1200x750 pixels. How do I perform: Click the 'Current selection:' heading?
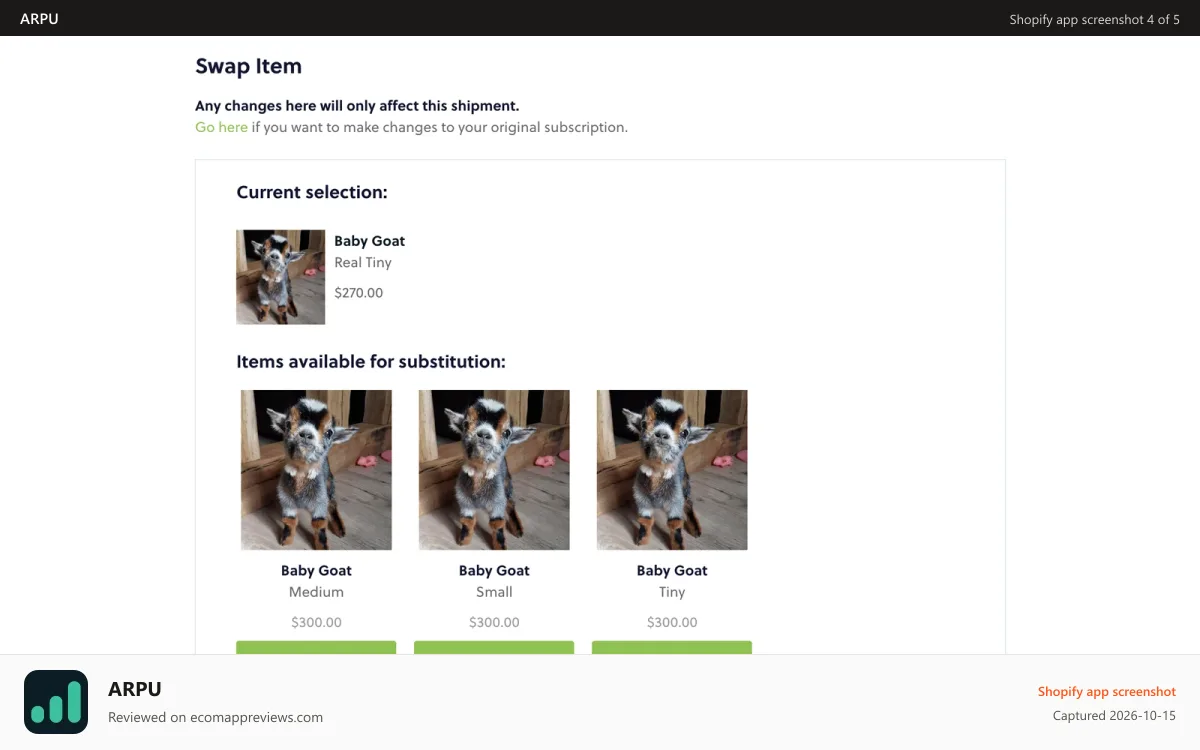(x=312, y=192)
